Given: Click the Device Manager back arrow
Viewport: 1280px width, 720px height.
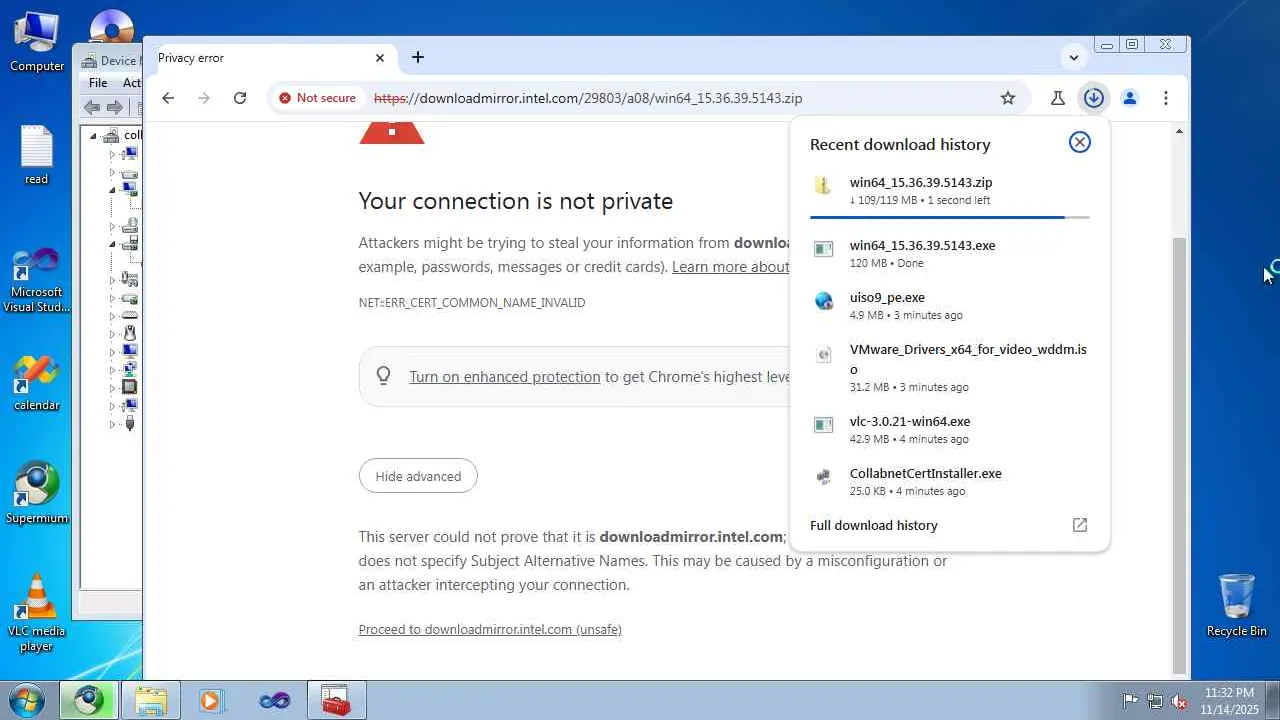Looking at the screenshot, I should point(92,107).
